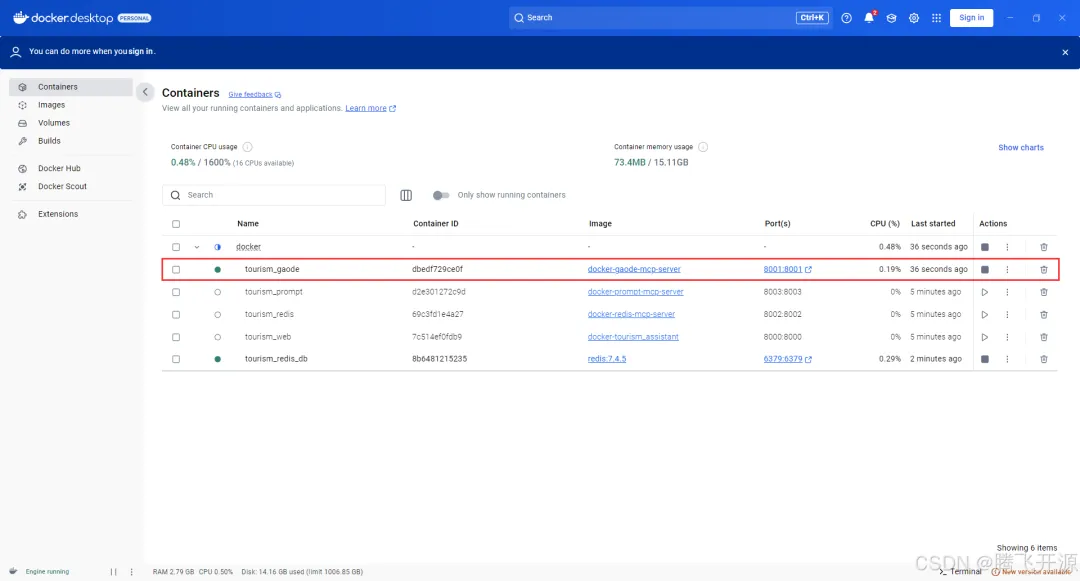Delete the tourism_redis container
This screenshot has height=581, width=1080.
tap(1043, 315)
